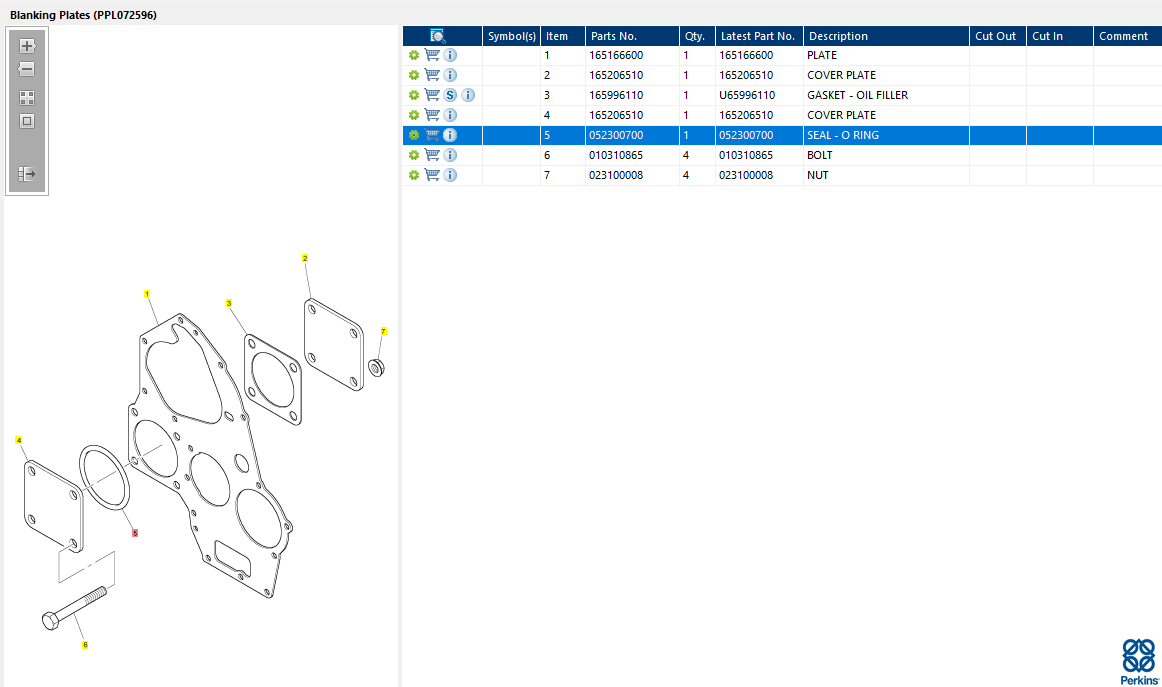Click the GASKET - OIL FILLER description
Image resolution: width=1162 pixels, height=687 pixels.
click(857, 95)
